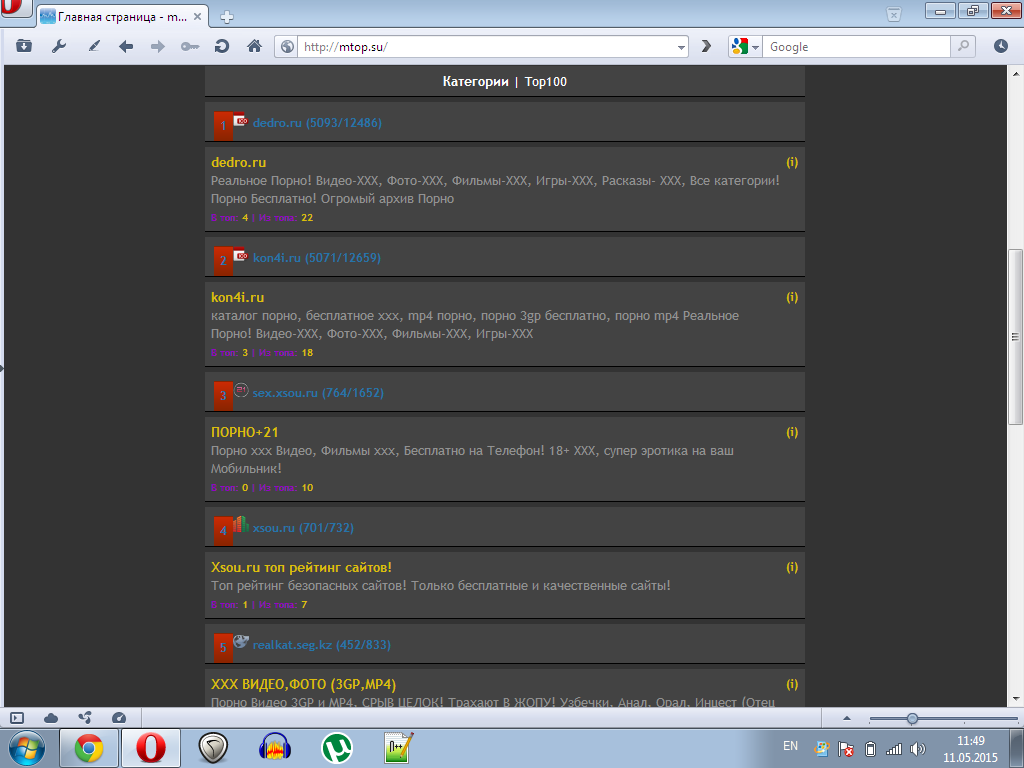Select the Главная страница tab
The width and height of the screenshot is (1024, 768).
123,17
